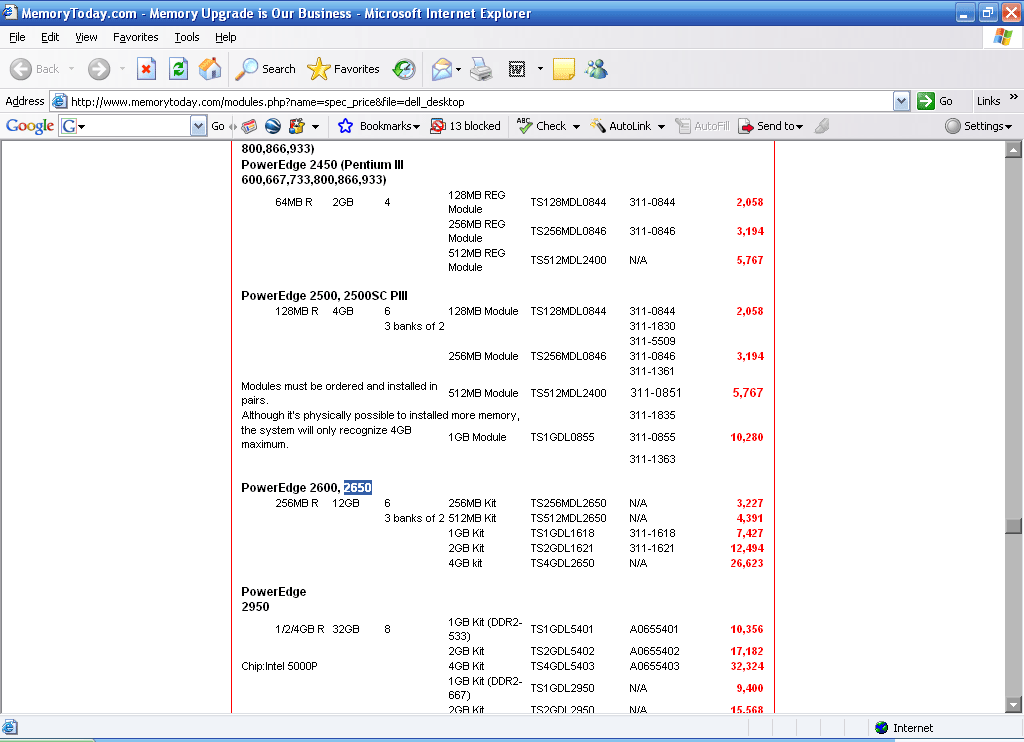Click the Send to button

[x=771, y=126]
